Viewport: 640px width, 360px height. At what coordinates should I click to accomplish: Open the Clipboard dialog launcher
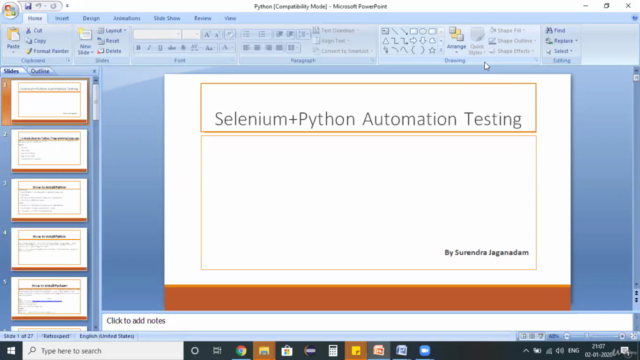click(x=68, y=60)
